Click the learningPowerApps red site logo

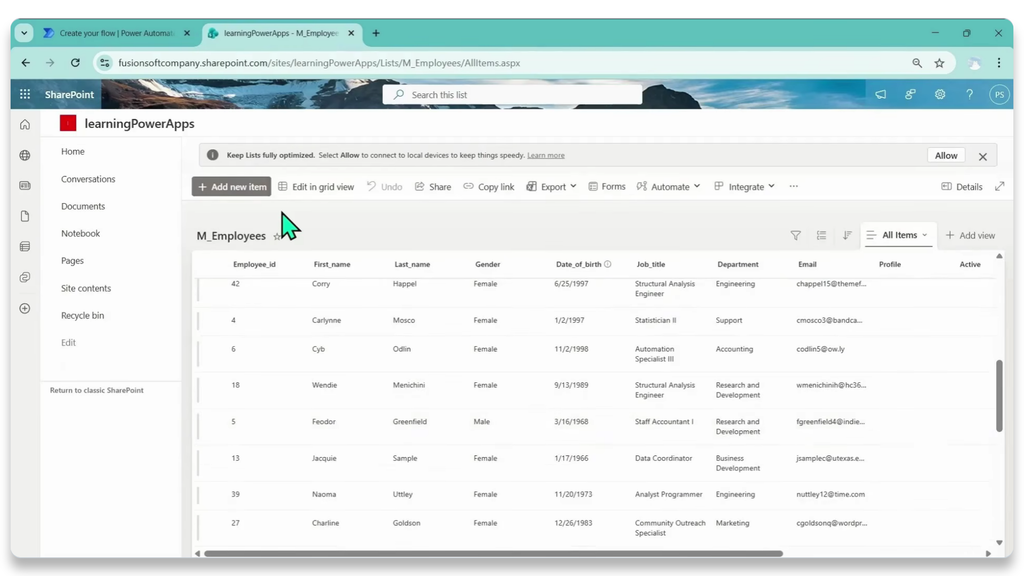(68, 123)
